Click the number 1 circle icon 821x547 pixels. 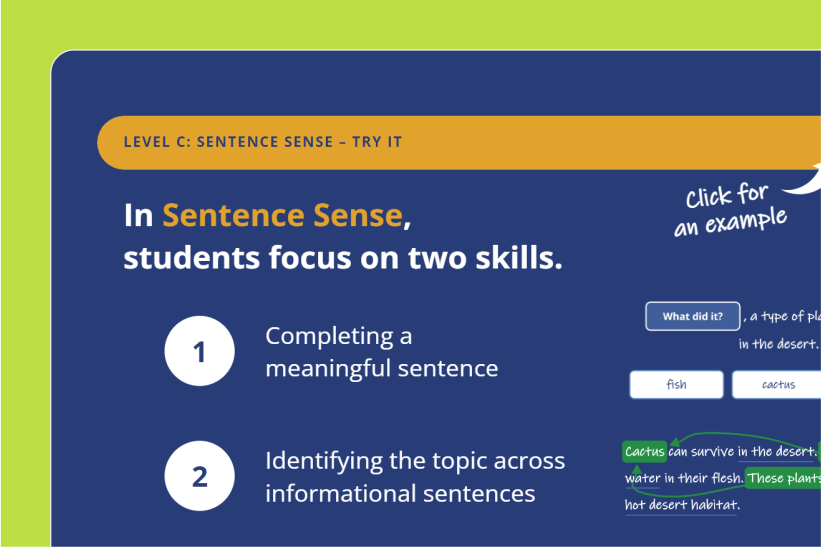[199, 351]
